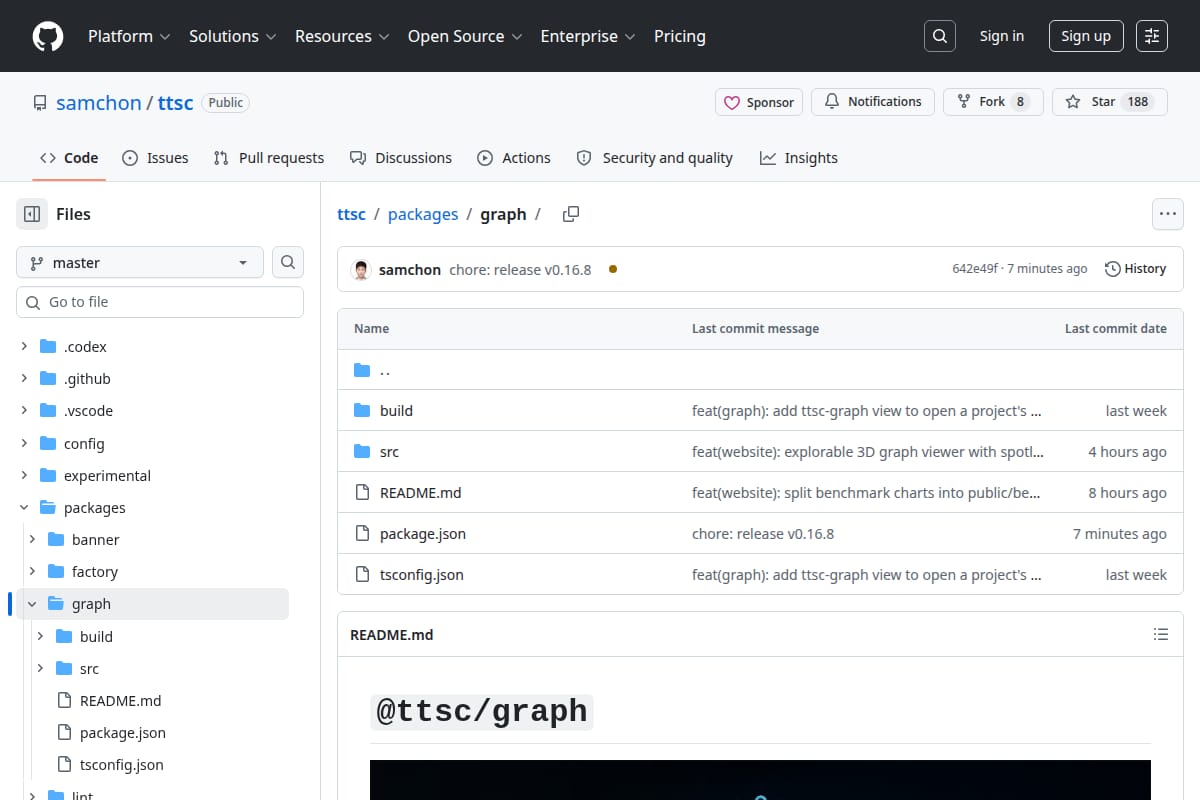Click parent directory folder icon
1200x800 pixels.
click(x=362, y=370)
